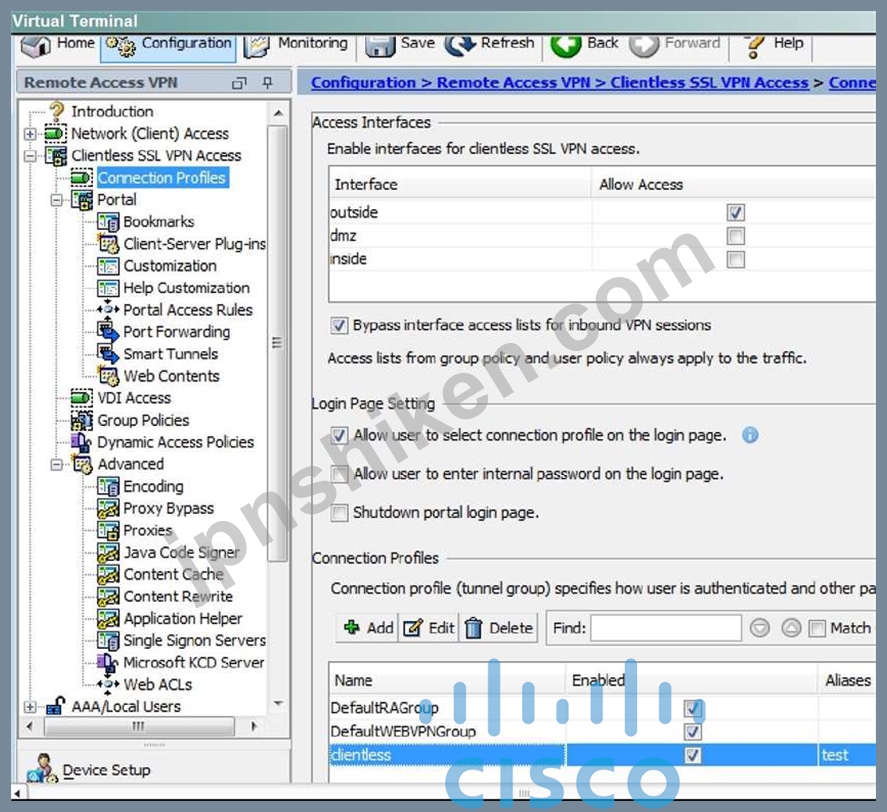Image resolution: width=887 pixels, height=812 pixels.
Task: Expand the Network (Client) Access node
Action: [30, 134]
